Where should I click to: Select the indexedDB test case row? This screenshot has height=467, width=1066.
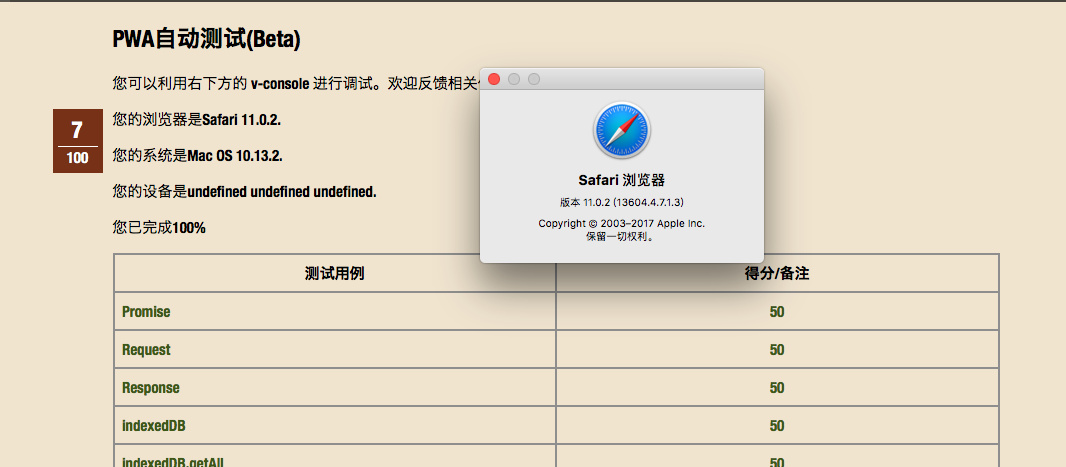pyautogui.click(x=556, y=426)
